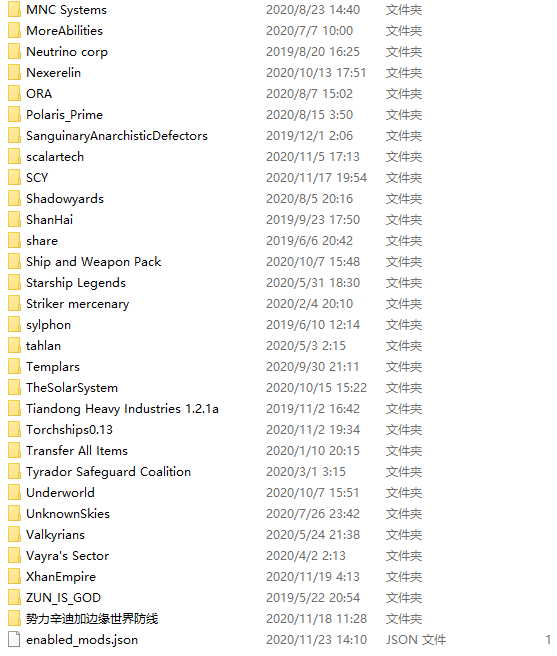Viewport: 557px width, 656px height.
Task: Click the date 2020/11/19 4:13
Action: coord(313,577)
